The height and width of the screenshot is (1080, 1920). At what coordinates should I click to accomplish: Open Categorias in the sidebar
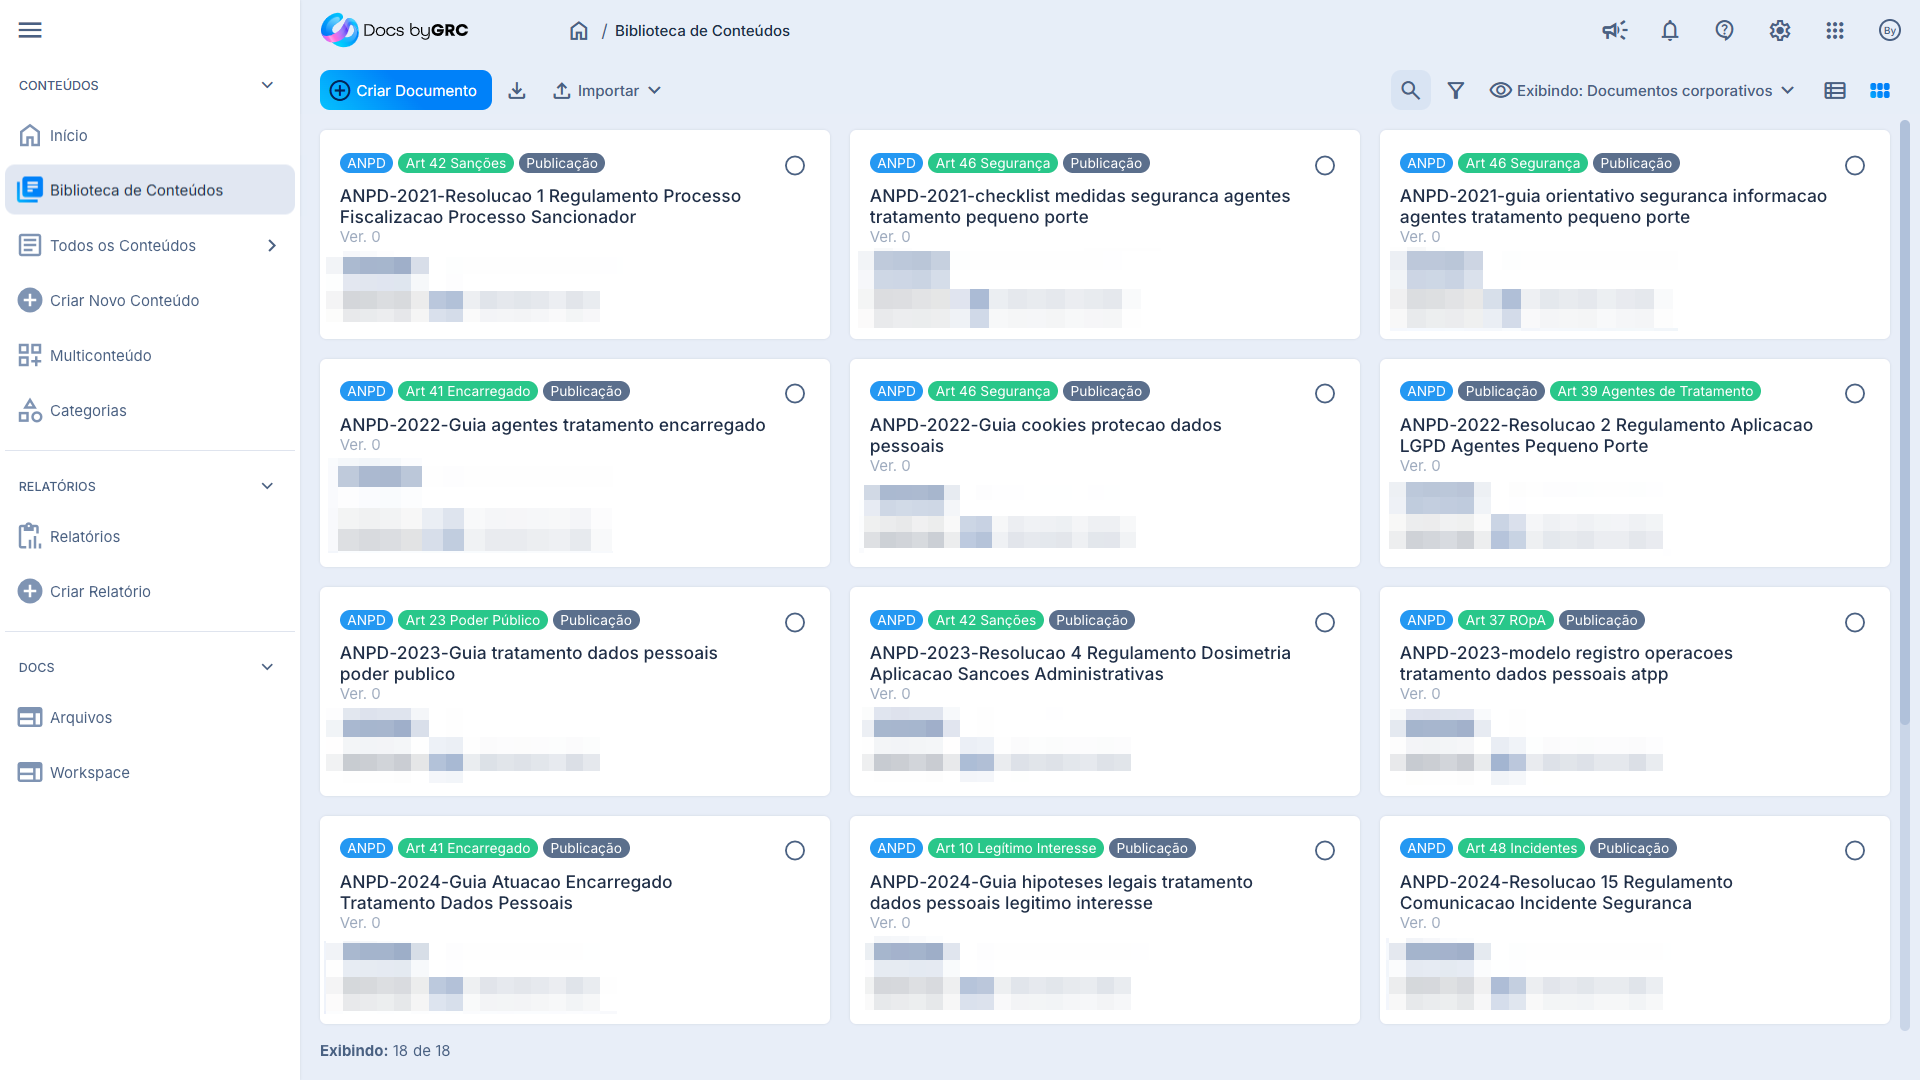[88, 411]
